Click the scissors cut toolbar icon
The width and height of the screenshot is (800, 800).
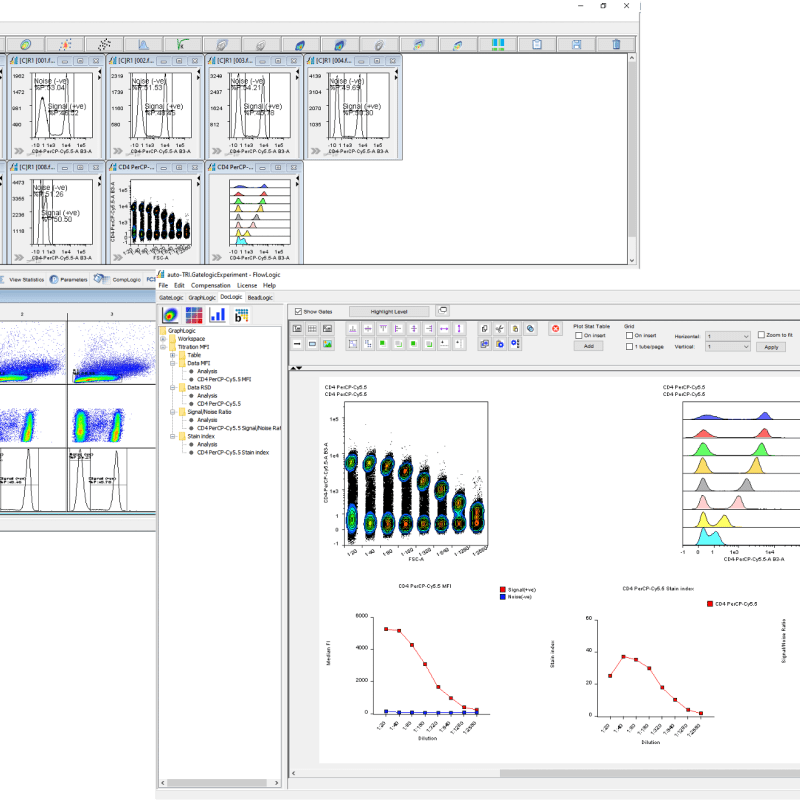(500, 330)
